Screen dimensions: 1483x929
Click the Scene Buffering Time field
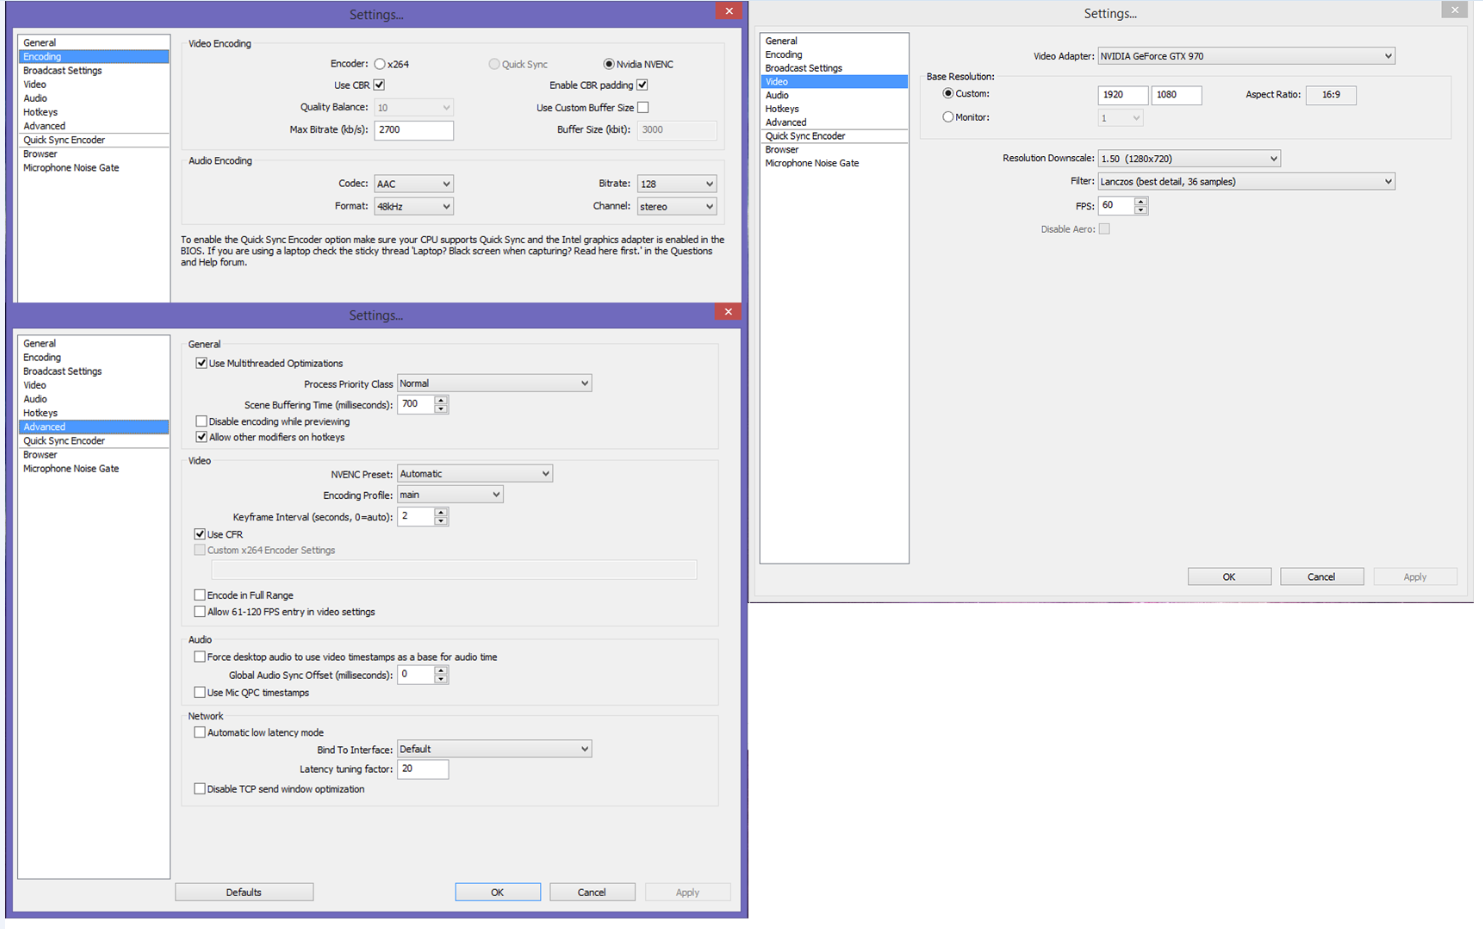pyautogui.click(x=415, y=404)
